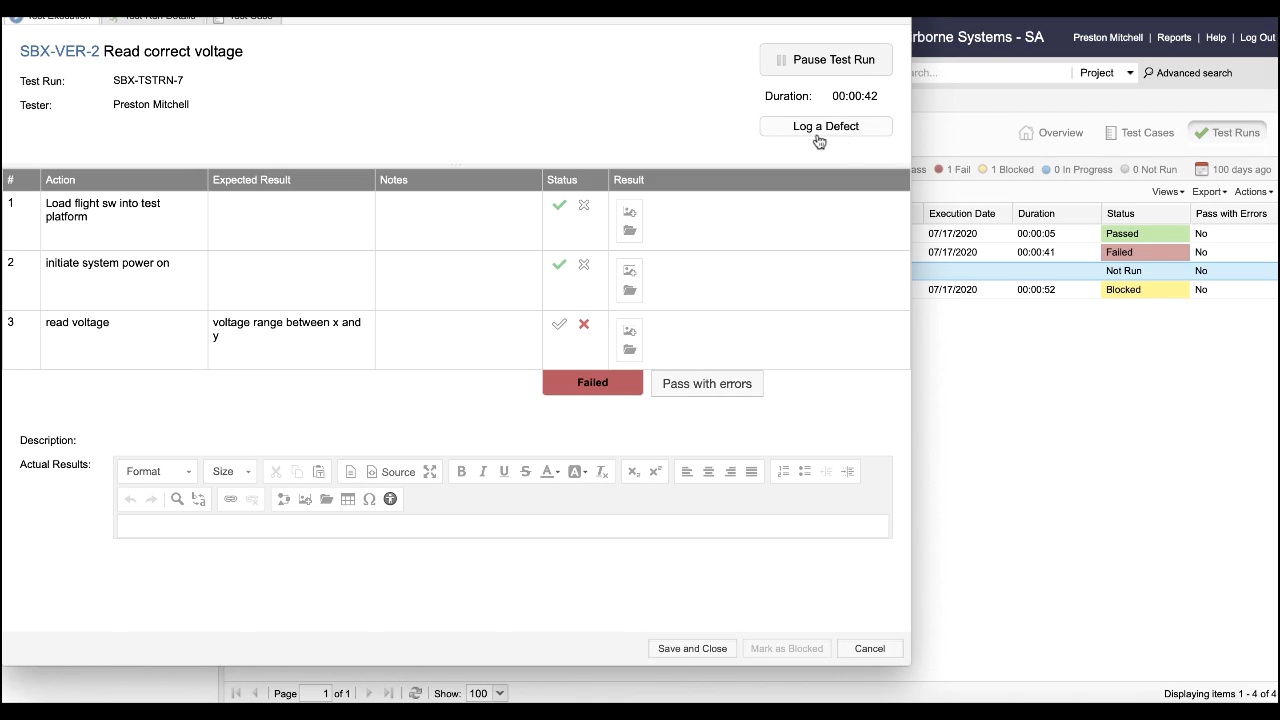Image resolution: width=1280 pixels, height=720 pixels.
Task: Open the Project search scope dropdown
Action: (x=1106, y=73)
